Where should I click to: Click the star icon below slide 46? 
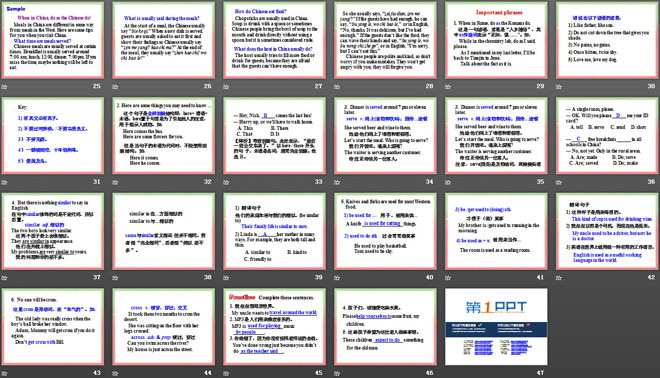[x=337, y=373]
